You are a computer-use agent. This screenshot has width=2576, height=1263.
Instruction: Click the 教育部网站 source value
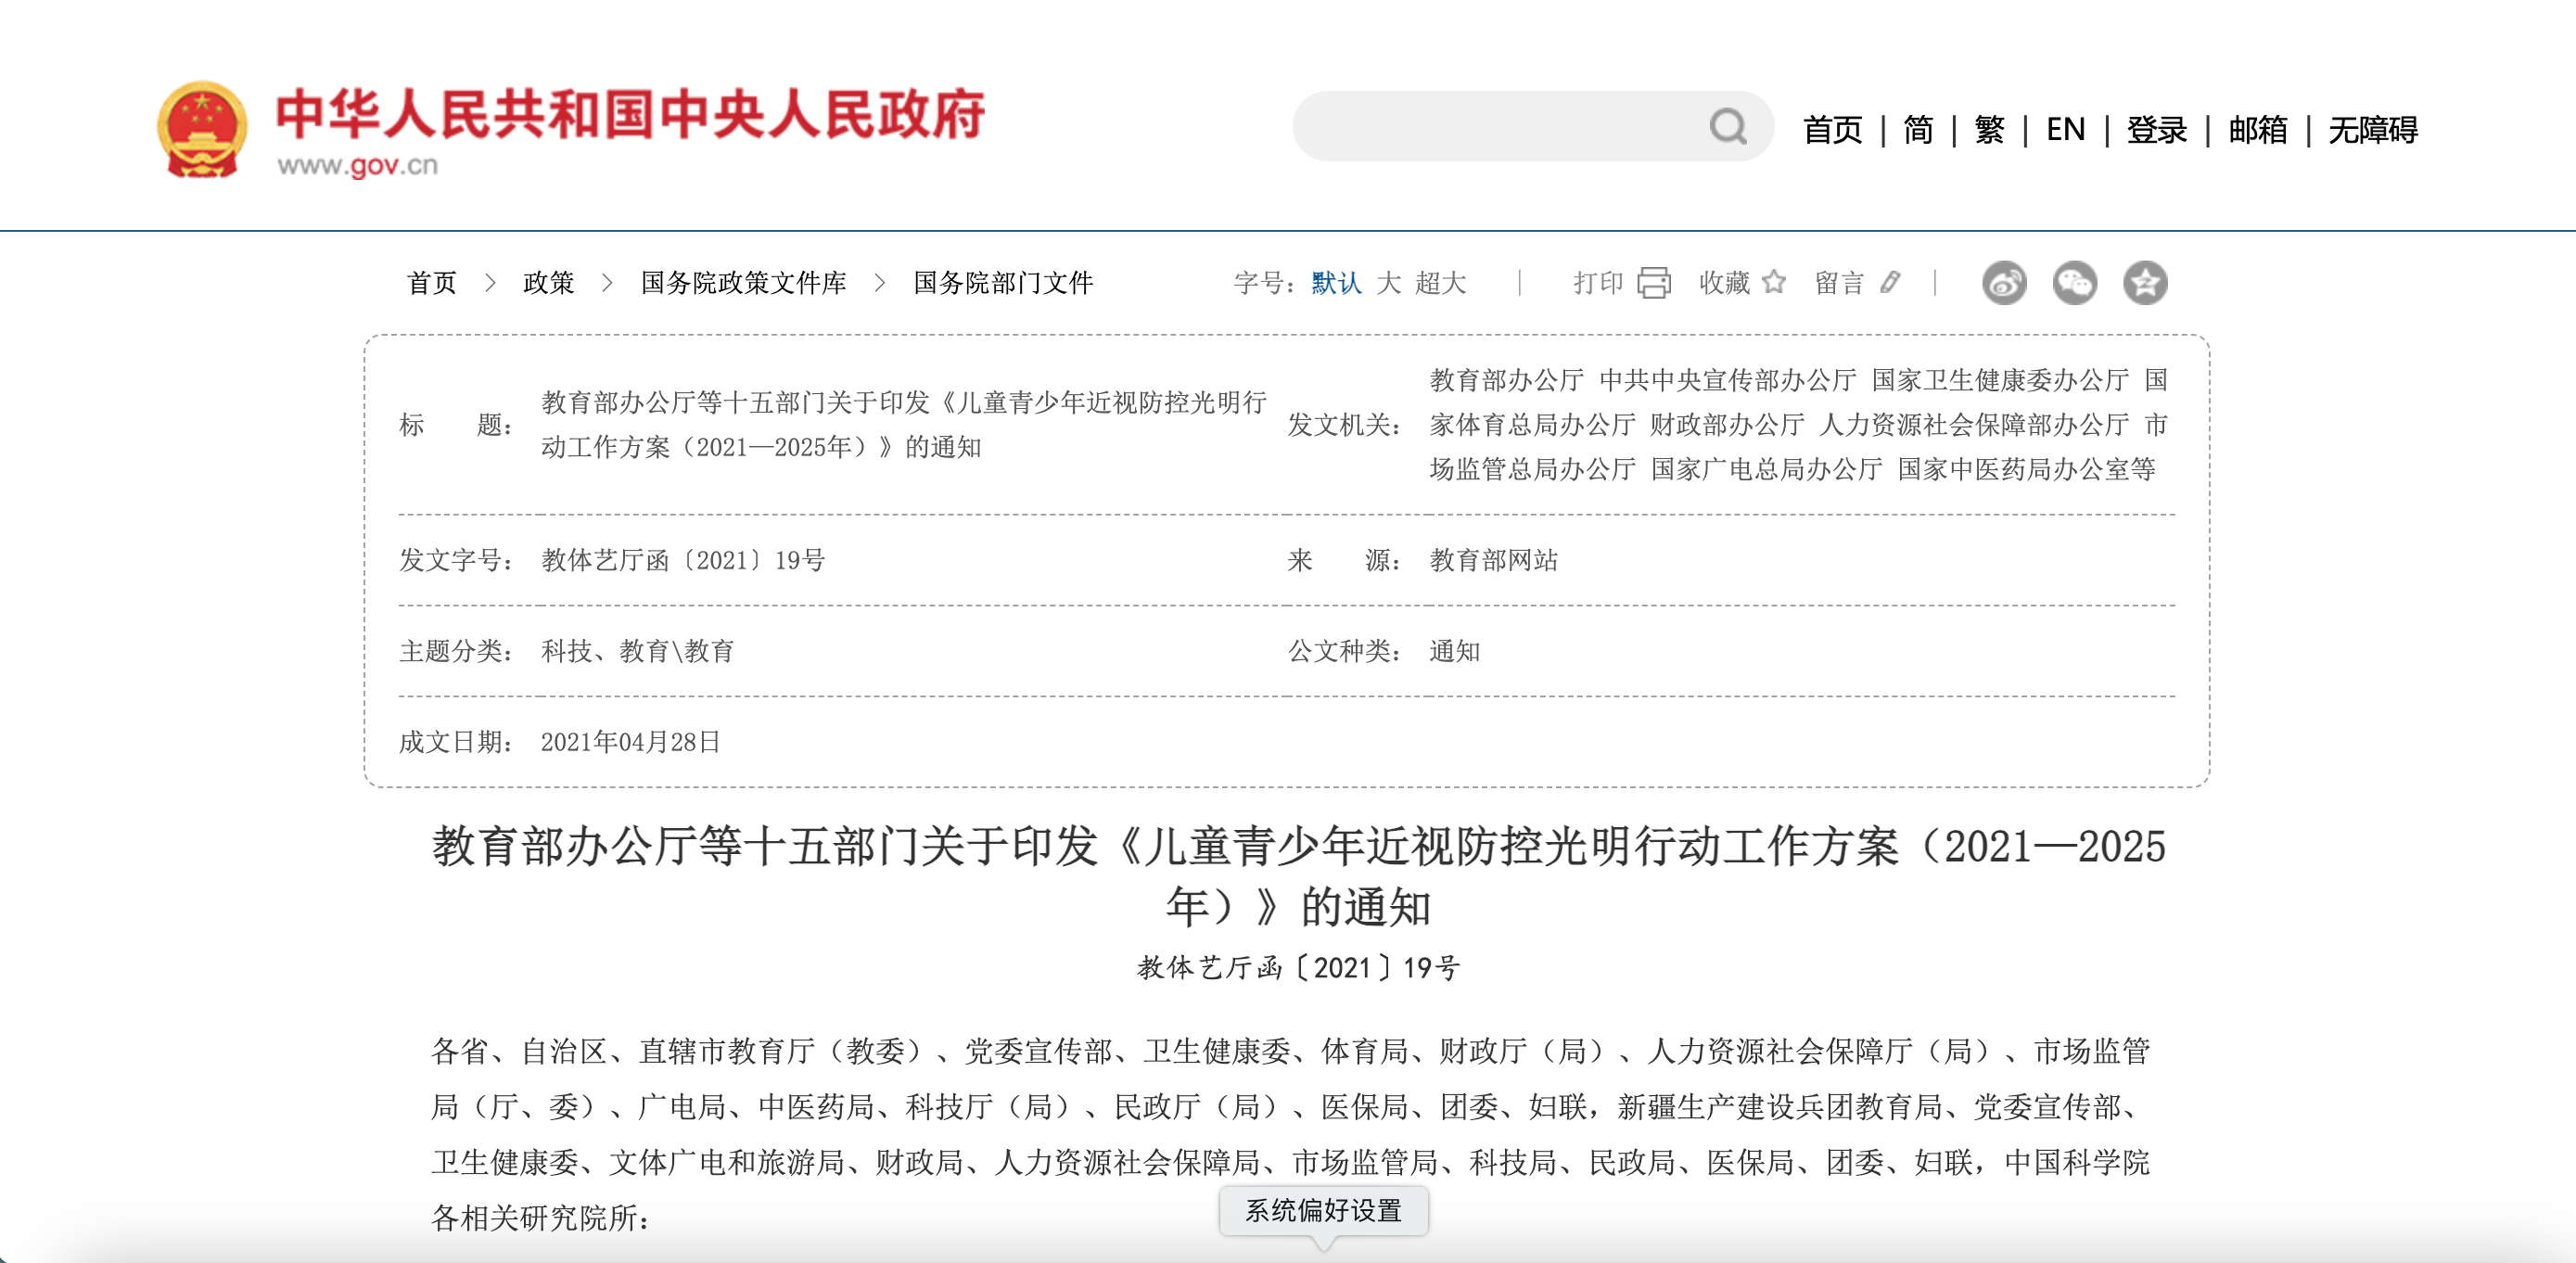(1493, 560)
